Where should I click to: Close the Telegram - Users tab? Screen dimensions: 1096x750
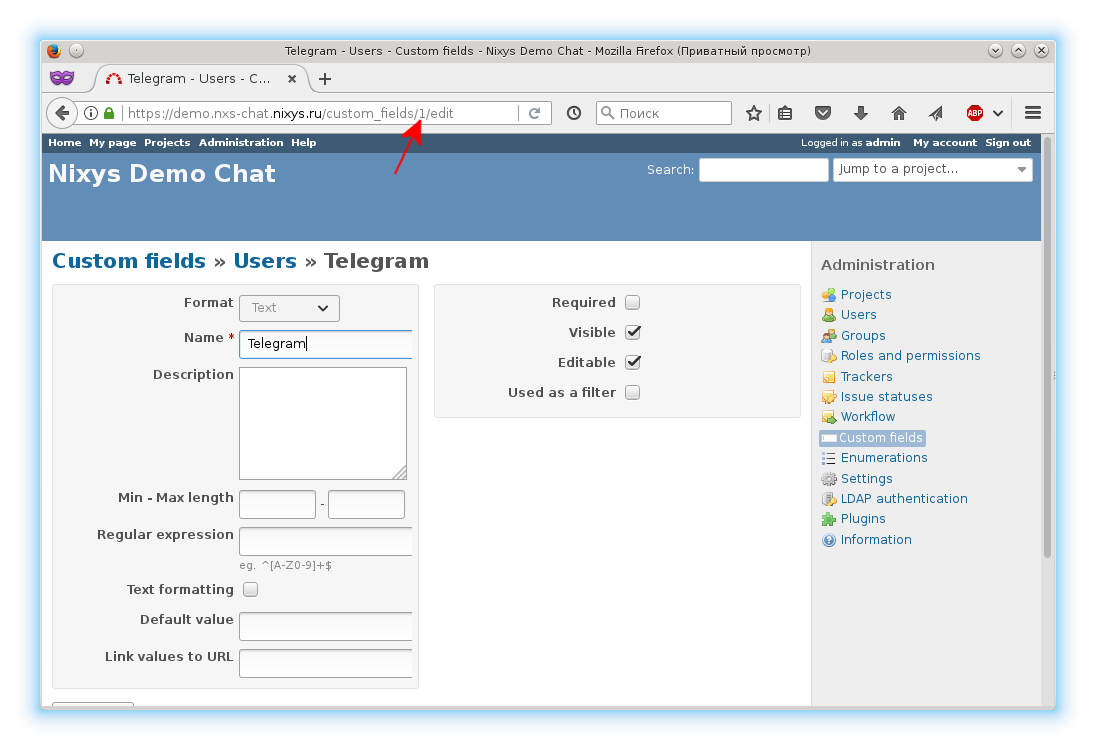coord(292,79)
